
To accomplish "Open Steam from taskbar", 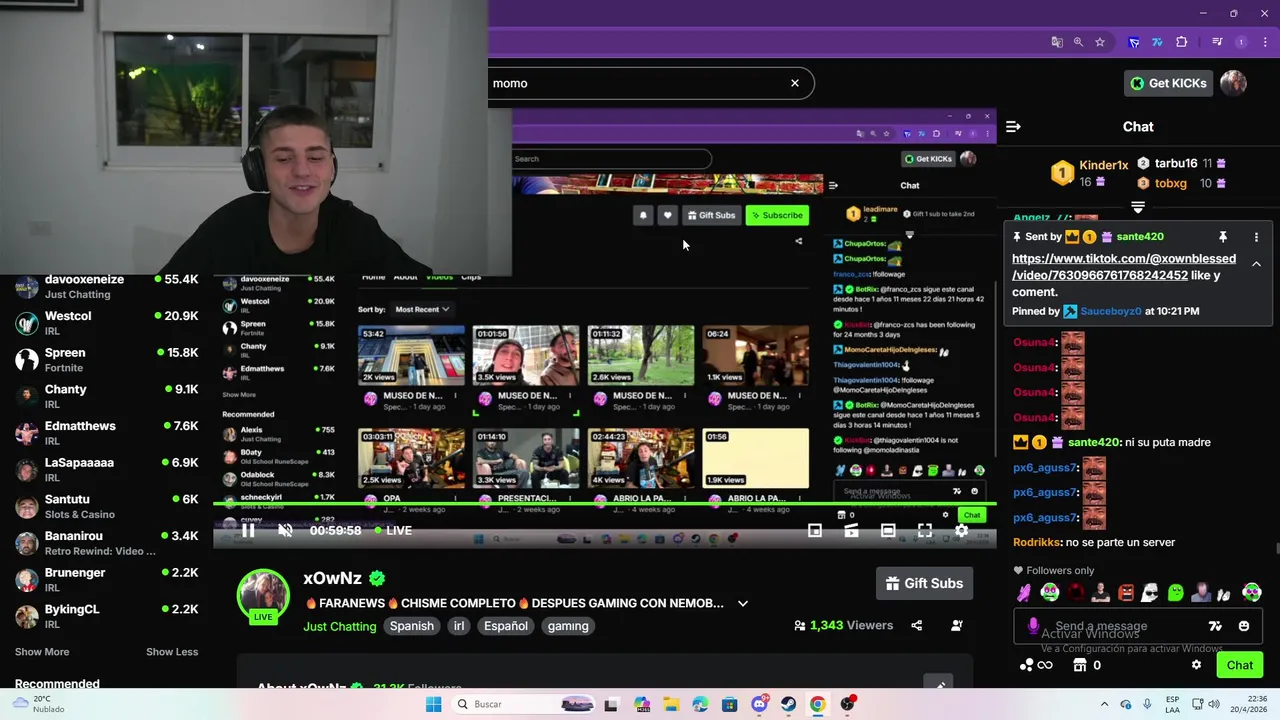I will point(788,704).
